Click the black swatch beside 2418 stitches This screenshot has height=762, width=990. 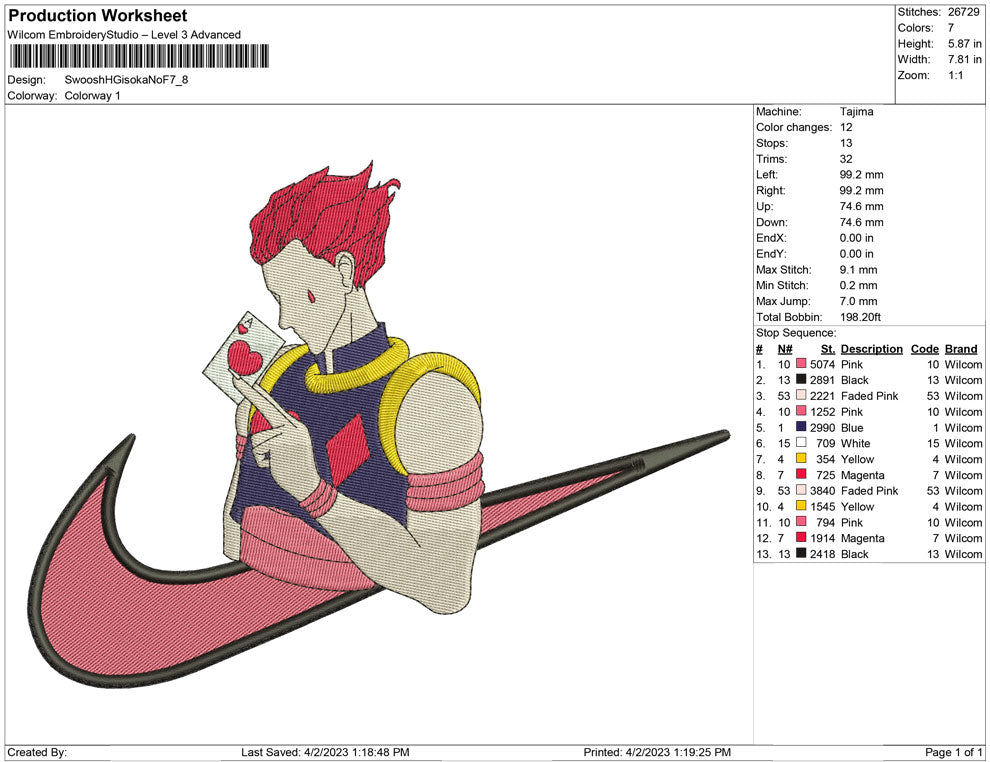pyautogui.click(x=801, y=553)
